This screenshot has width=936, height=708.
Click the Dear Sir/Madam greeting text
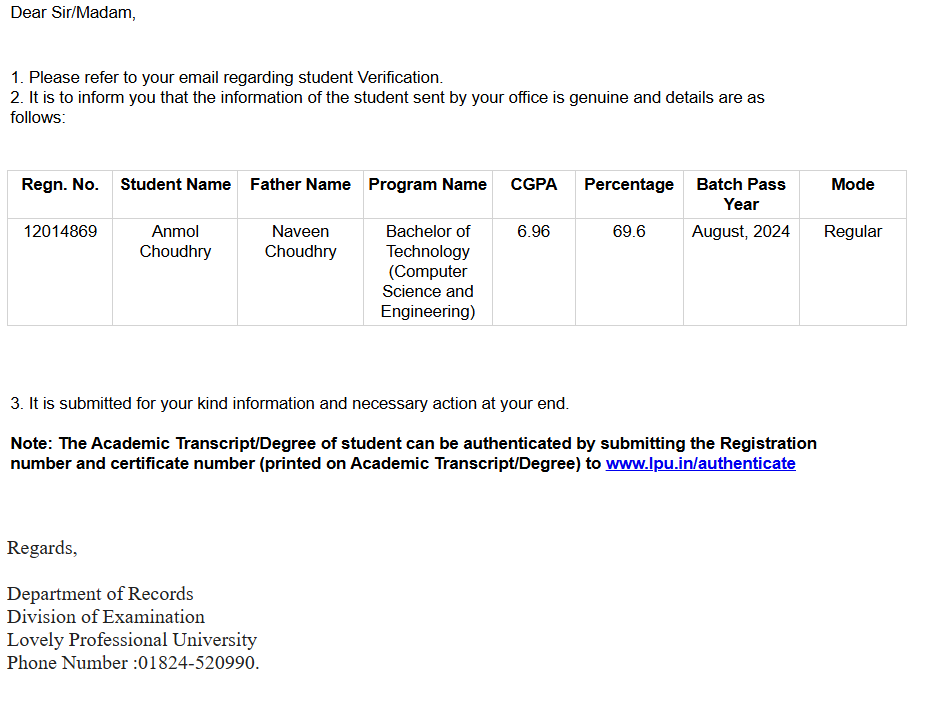point(73,14)
